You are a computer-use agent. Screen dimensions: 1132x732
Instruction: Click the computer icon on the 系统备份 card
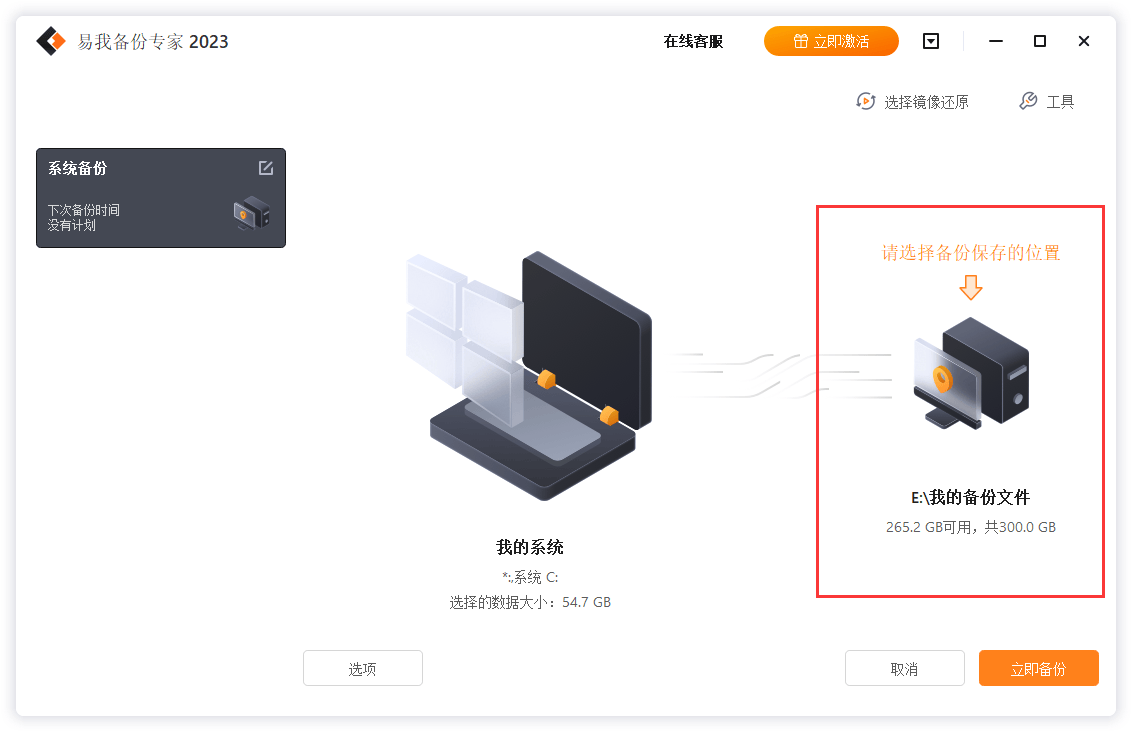(251, 214)
